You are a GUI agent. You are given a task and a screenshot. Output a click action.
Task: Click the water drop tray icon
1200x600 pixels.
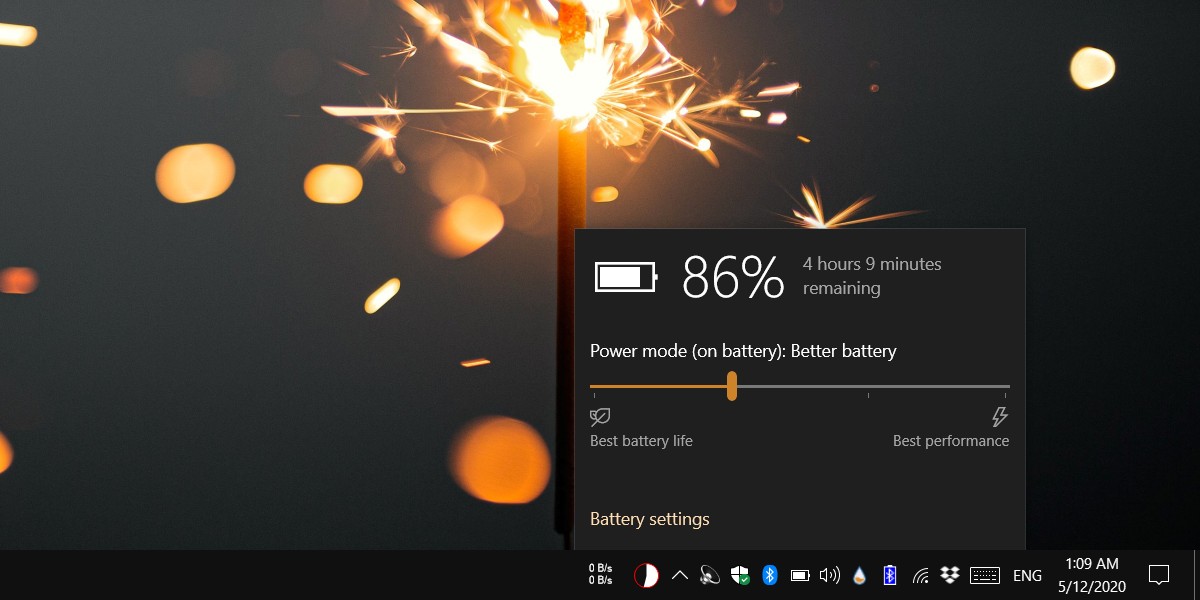coord(859,575)
